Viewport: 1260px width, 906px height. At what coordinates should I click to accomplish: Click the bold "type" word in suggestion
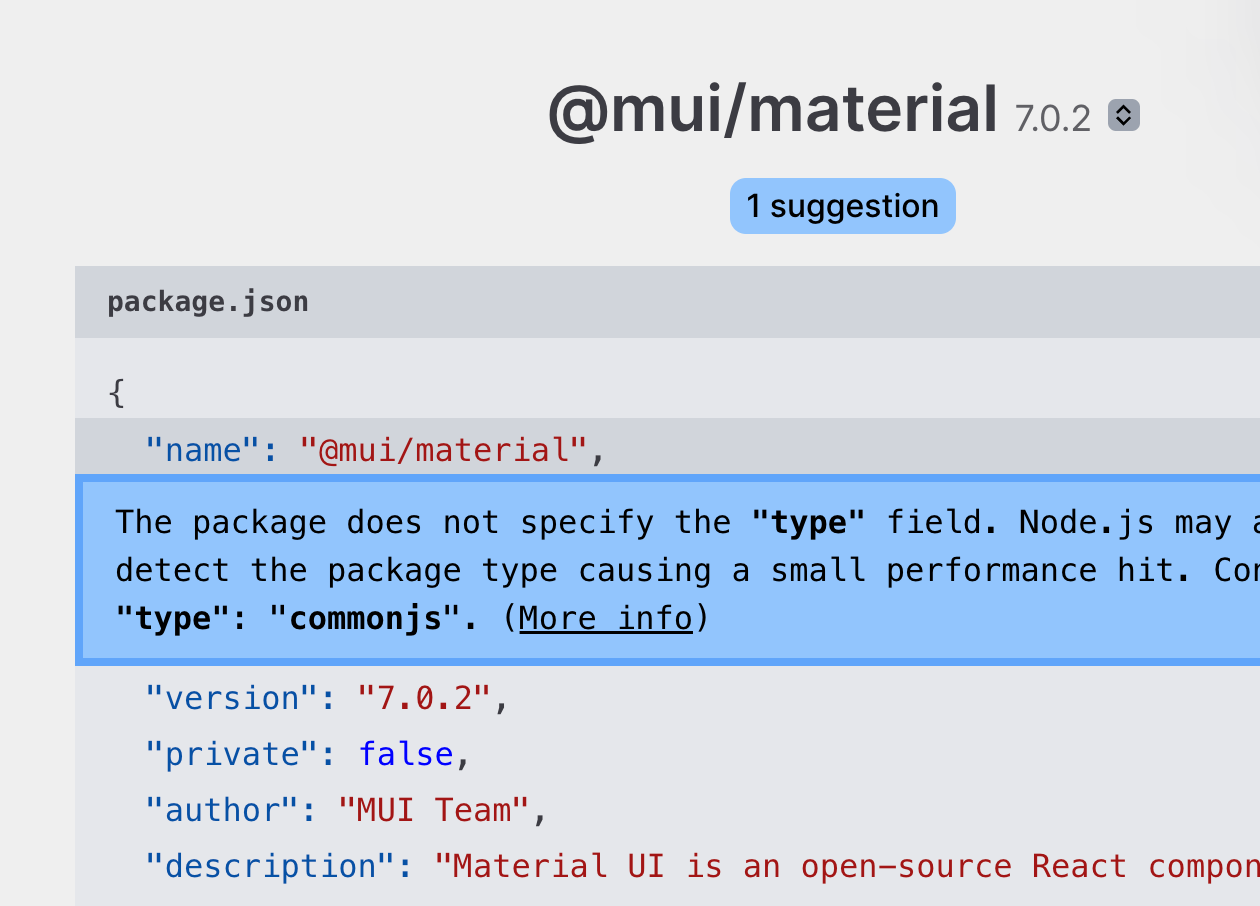808,522
